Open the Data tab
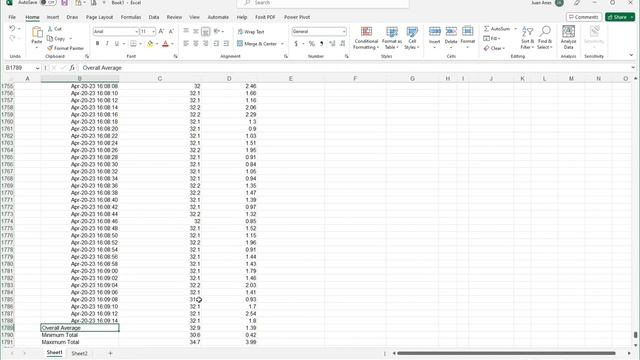This screenshot has width=640, height=360. click(153, 17)
